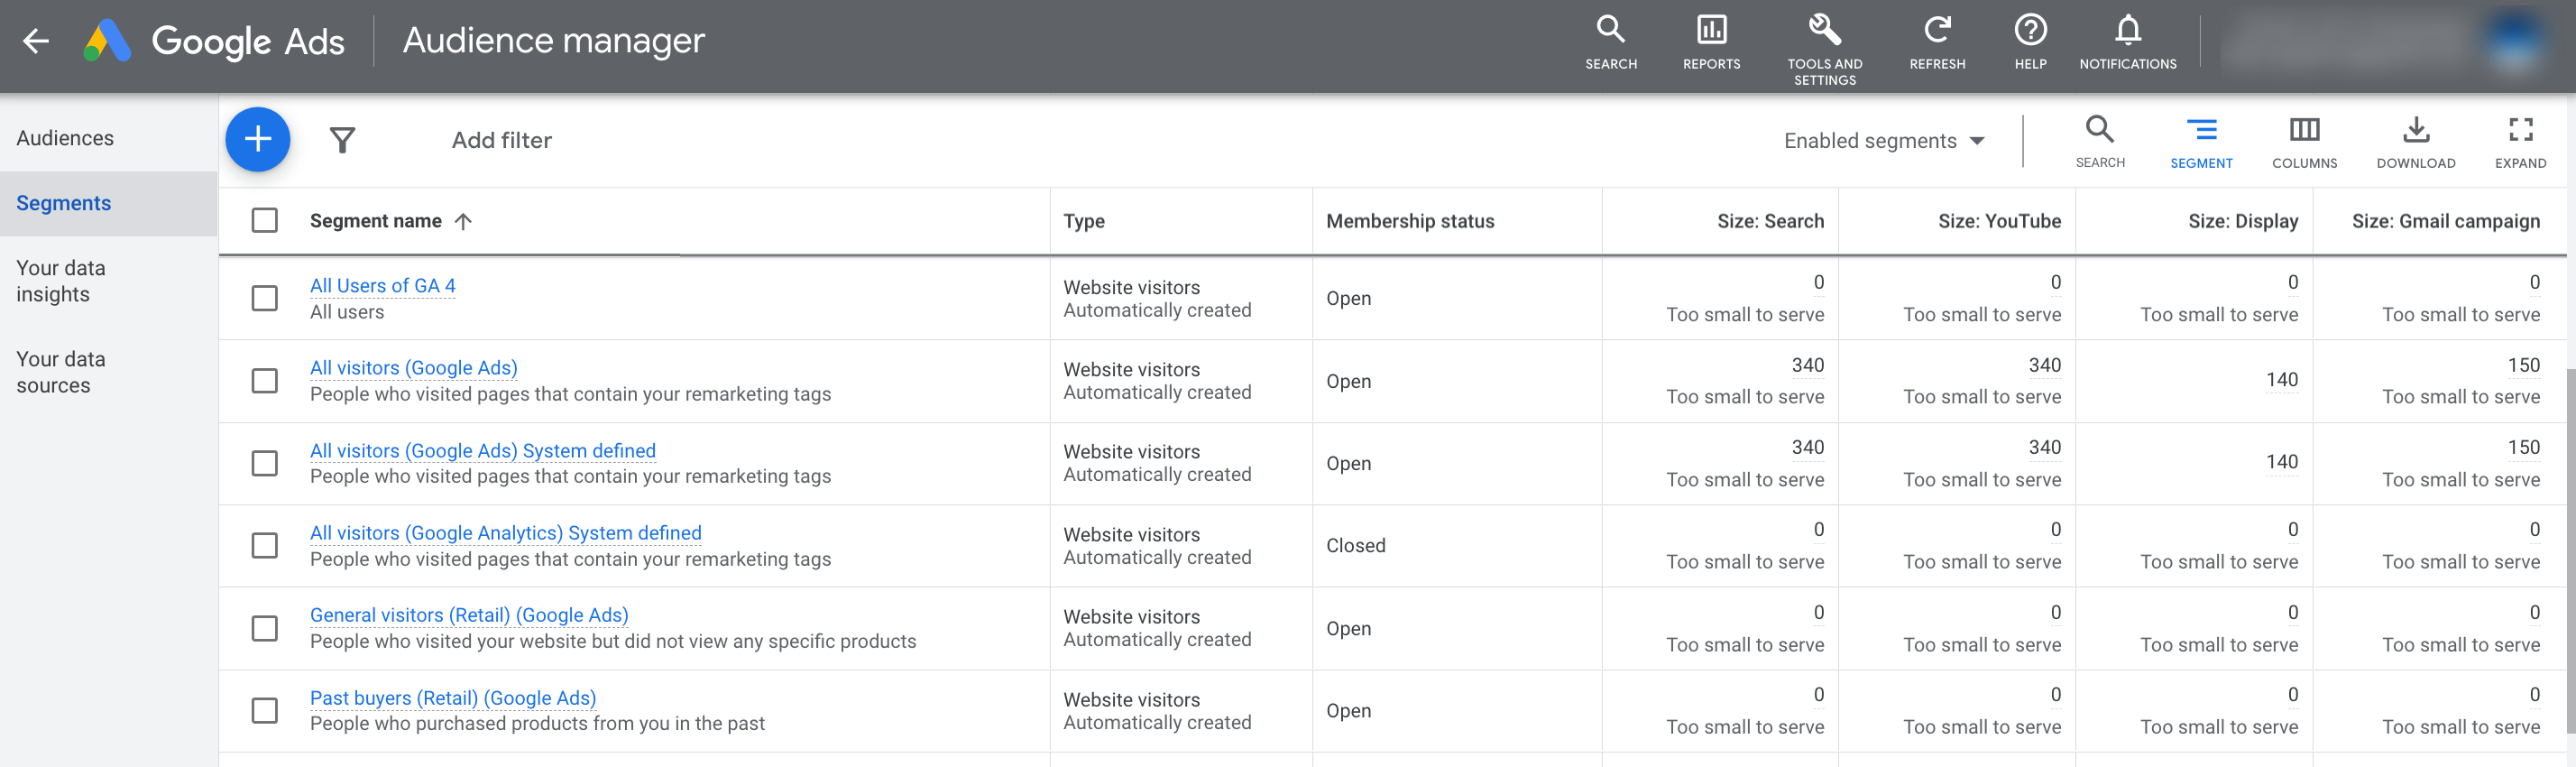Sort by Size: Display column
This screenshot has height=767, width=2576.
pyautogui.click(x=2242, y=221)
